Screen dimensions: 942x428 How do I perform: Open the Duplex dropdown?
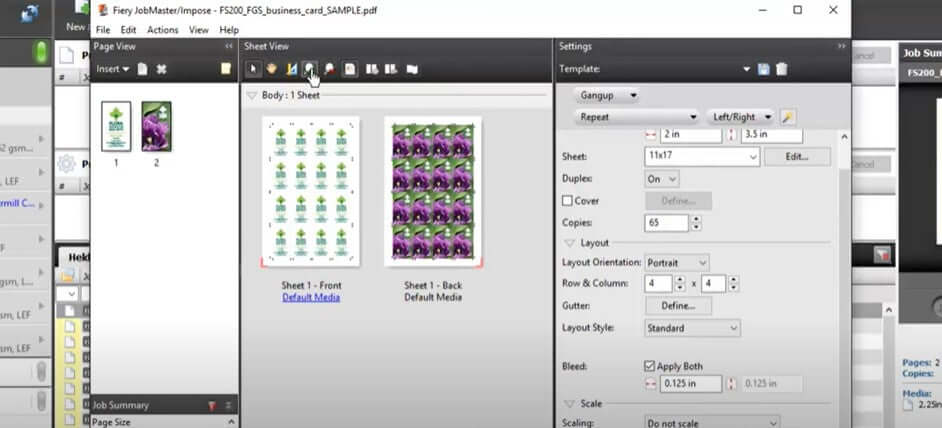click(x=662, y=178)
